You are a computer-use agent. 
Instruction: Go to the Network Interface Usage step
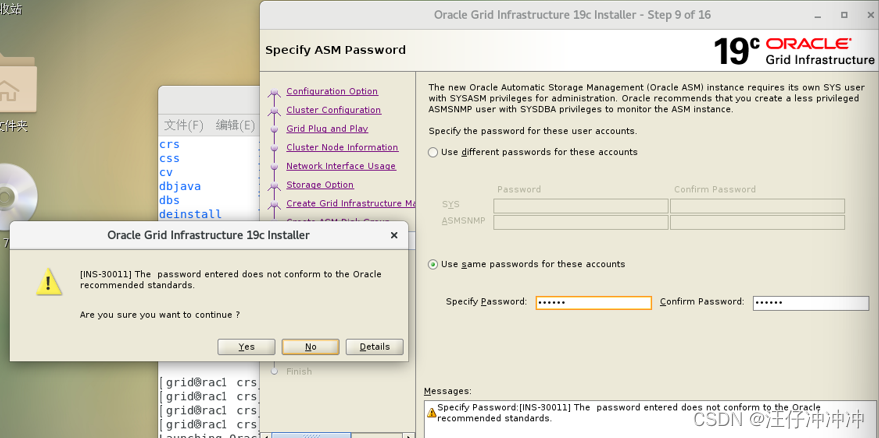(x=341, y=166)
